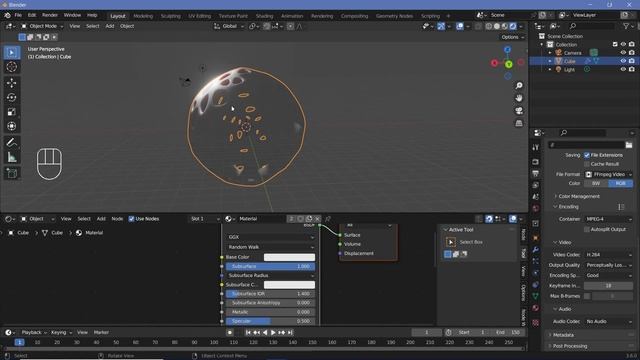Image resolution: width=640 pixels, height=360 pixels.
Task: Adjust the Specular slider in node
Action: point(270,321)
